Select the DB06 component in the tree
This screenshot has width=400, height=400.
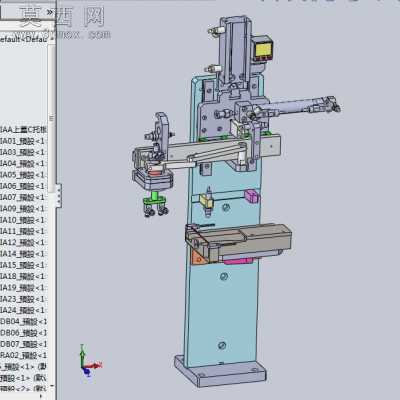click(23, 333)
